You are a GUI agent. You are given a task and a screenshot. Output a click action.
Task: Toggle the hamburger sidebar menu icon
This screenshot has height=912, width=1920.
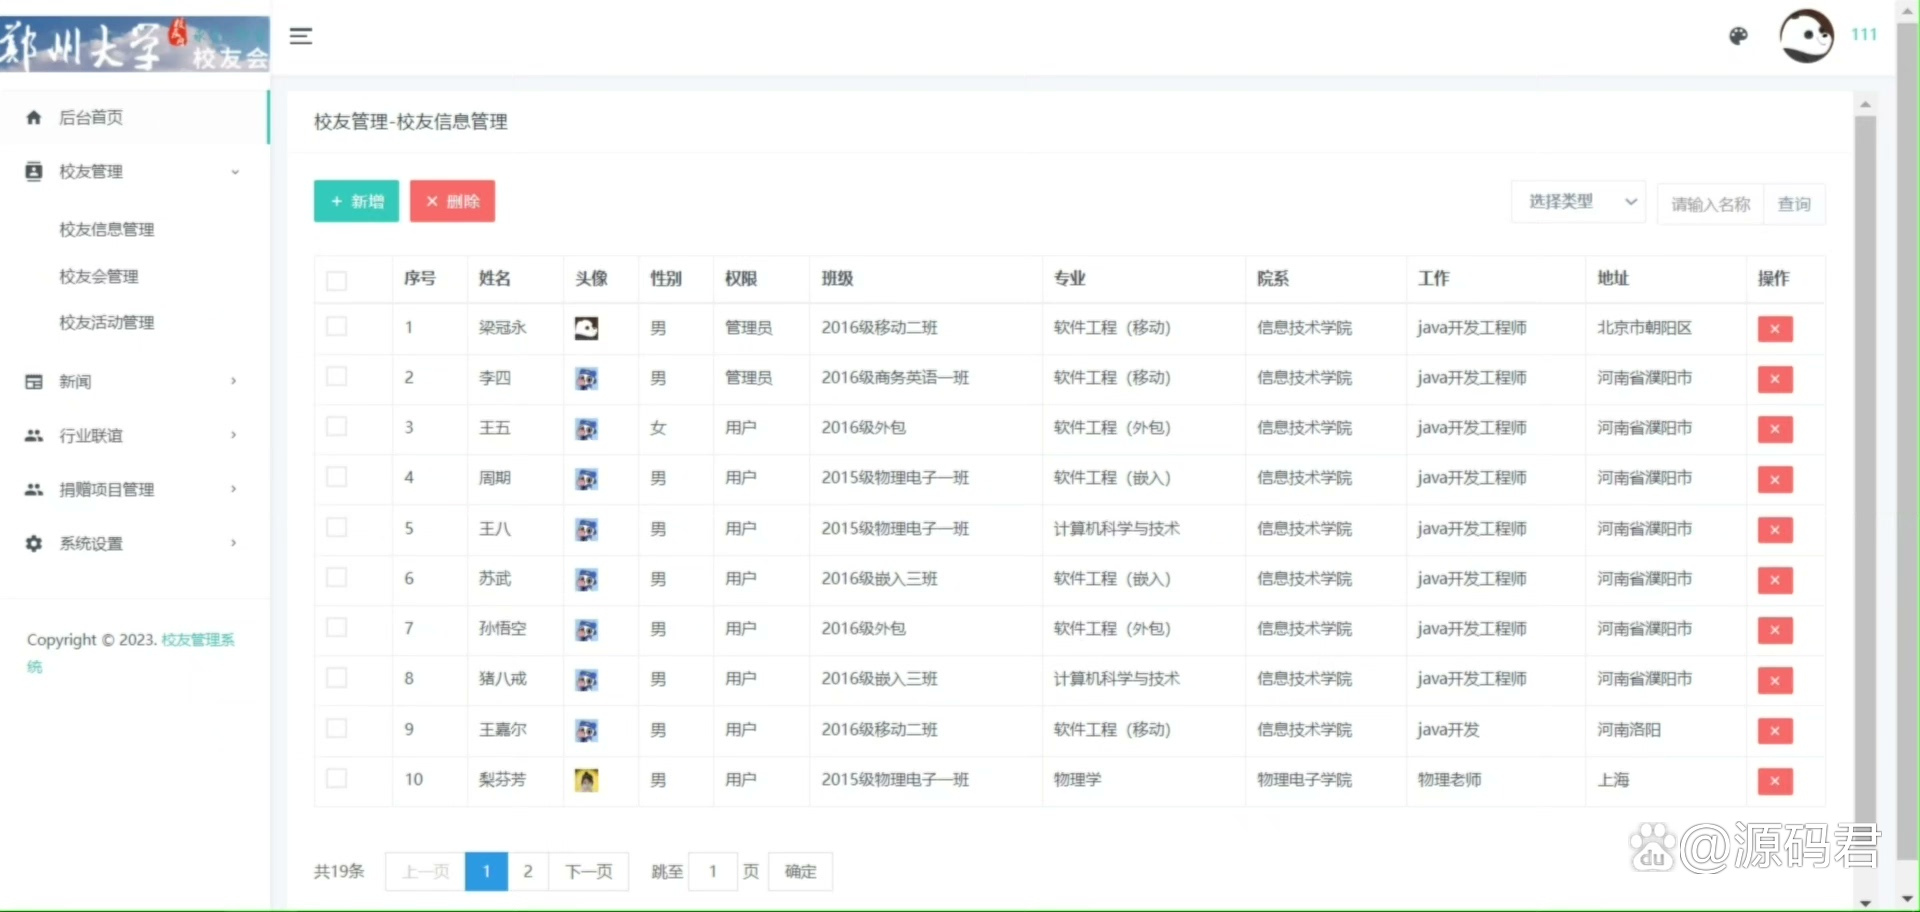click(301, 36)
